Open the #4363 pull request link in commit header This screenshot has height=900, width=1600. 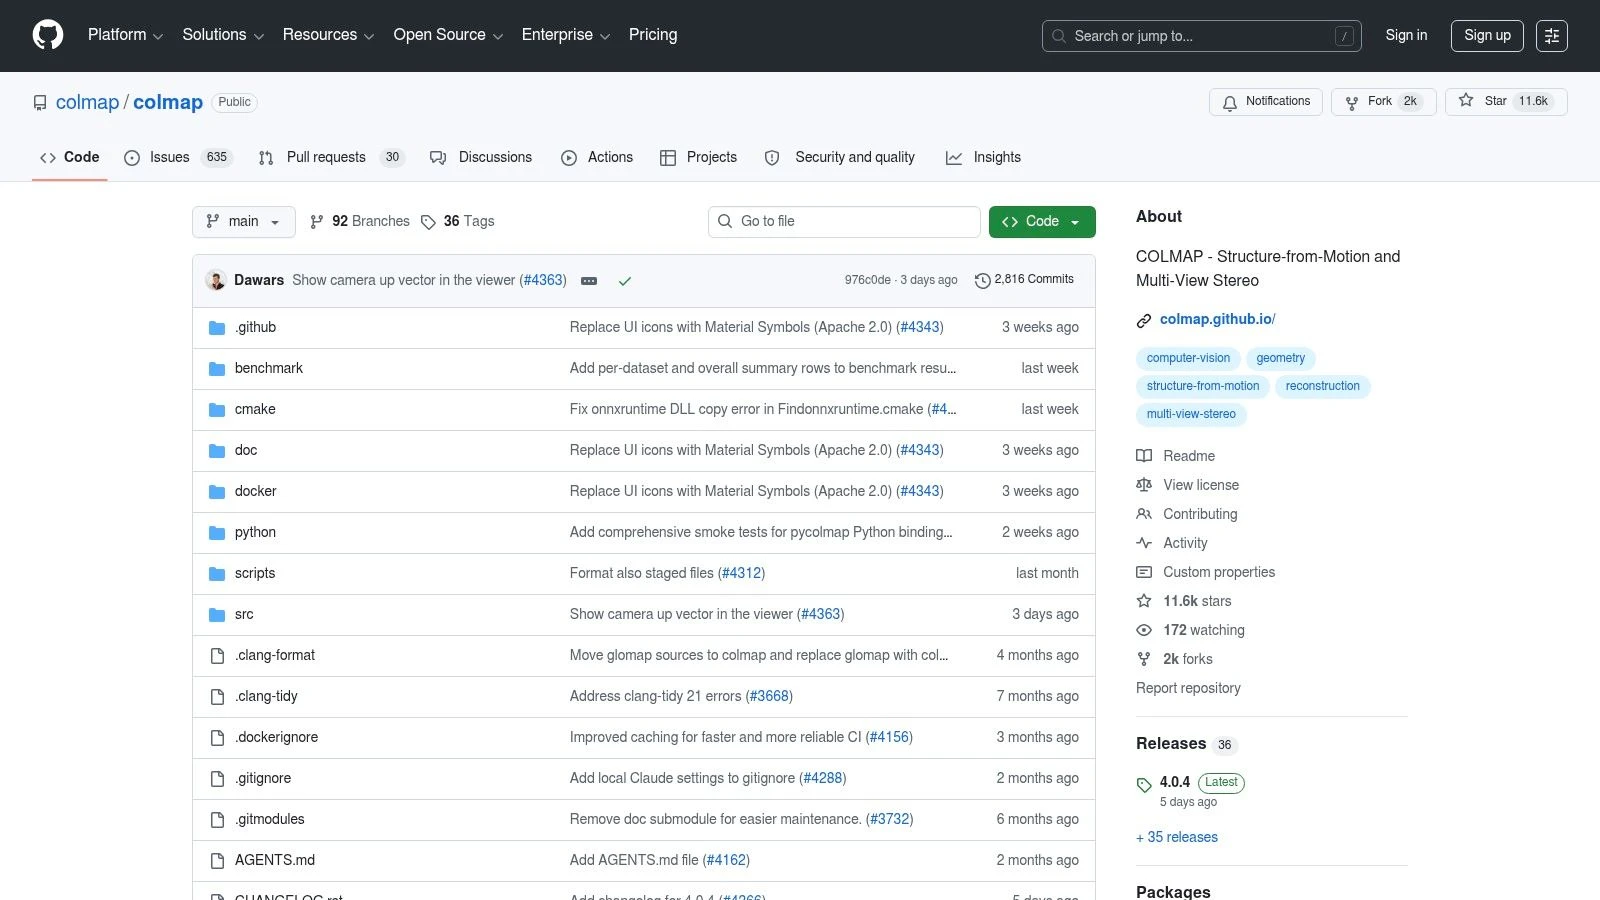tap(544, 280)
